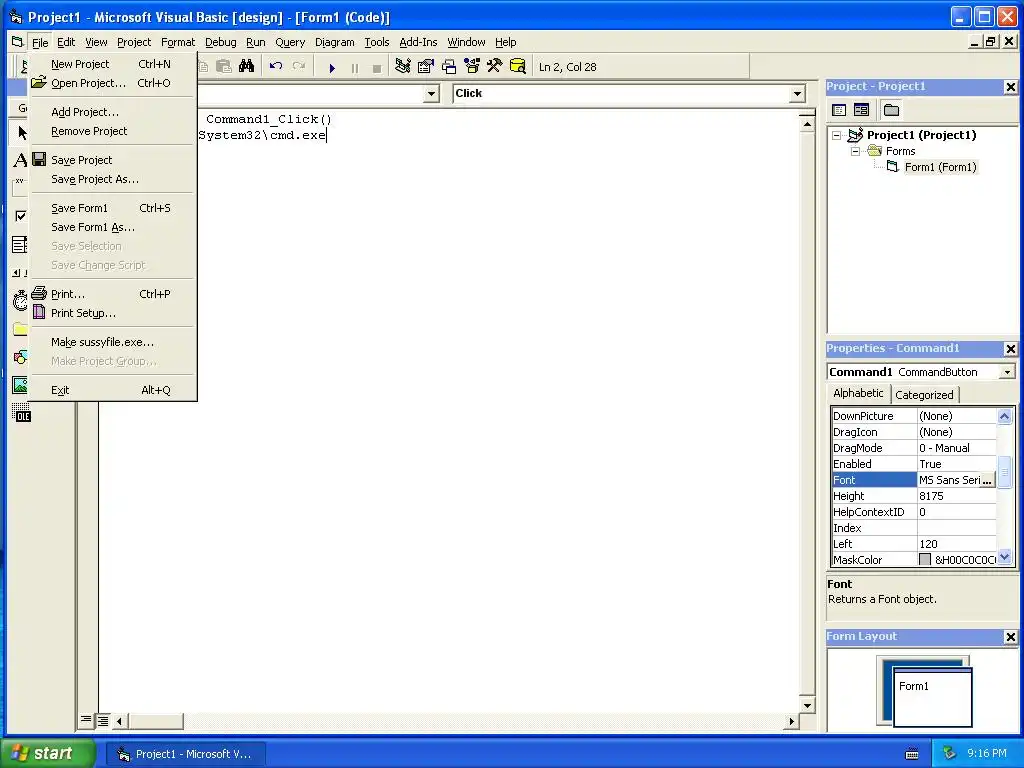Collapse the Project1 (Project1) tree node

click(x=837, y=135)
